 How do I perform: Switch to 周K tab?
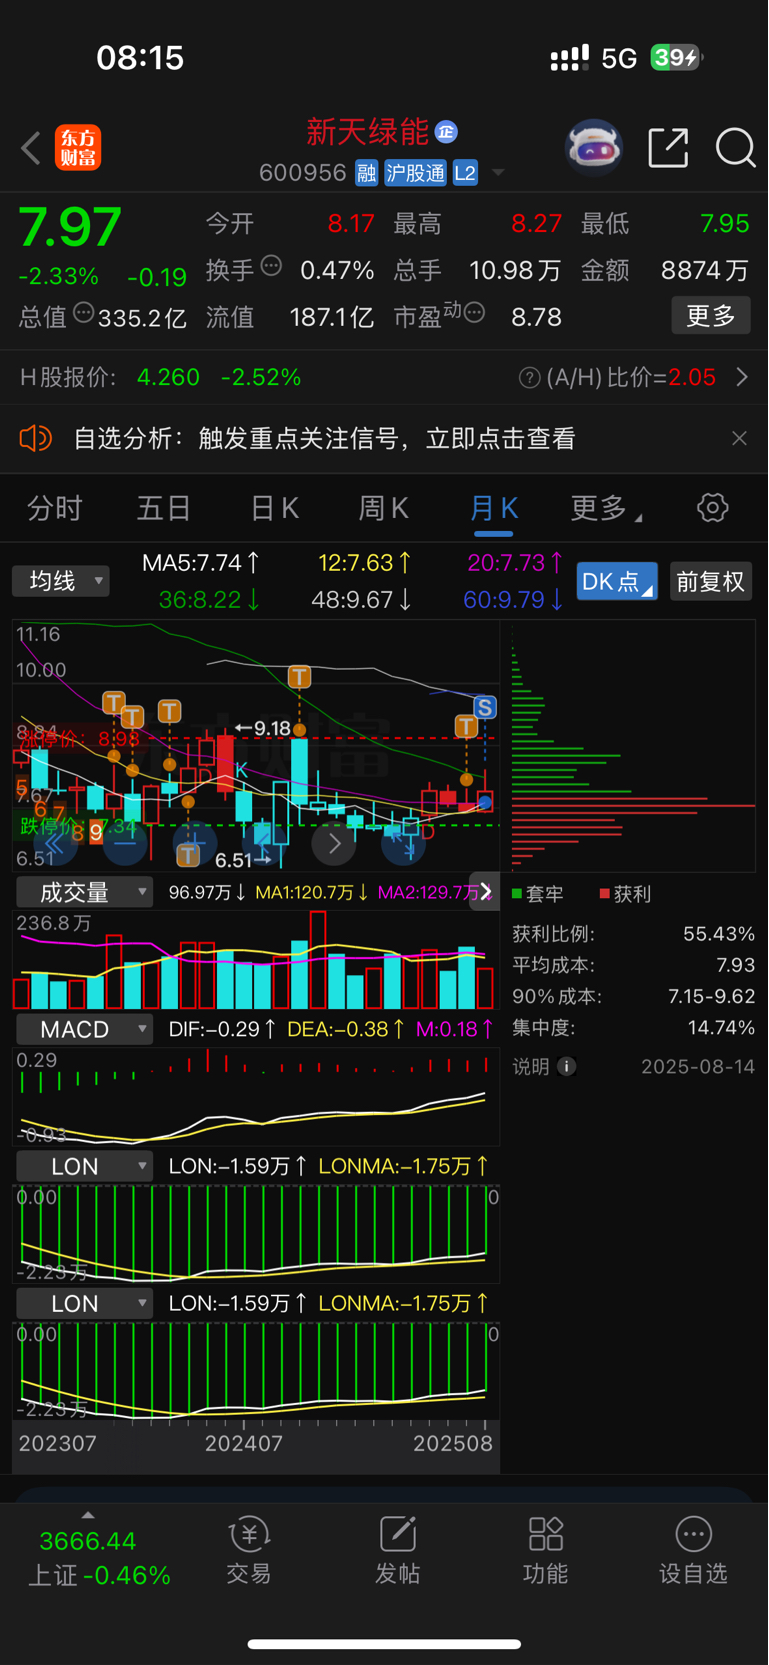click(383, 508)
